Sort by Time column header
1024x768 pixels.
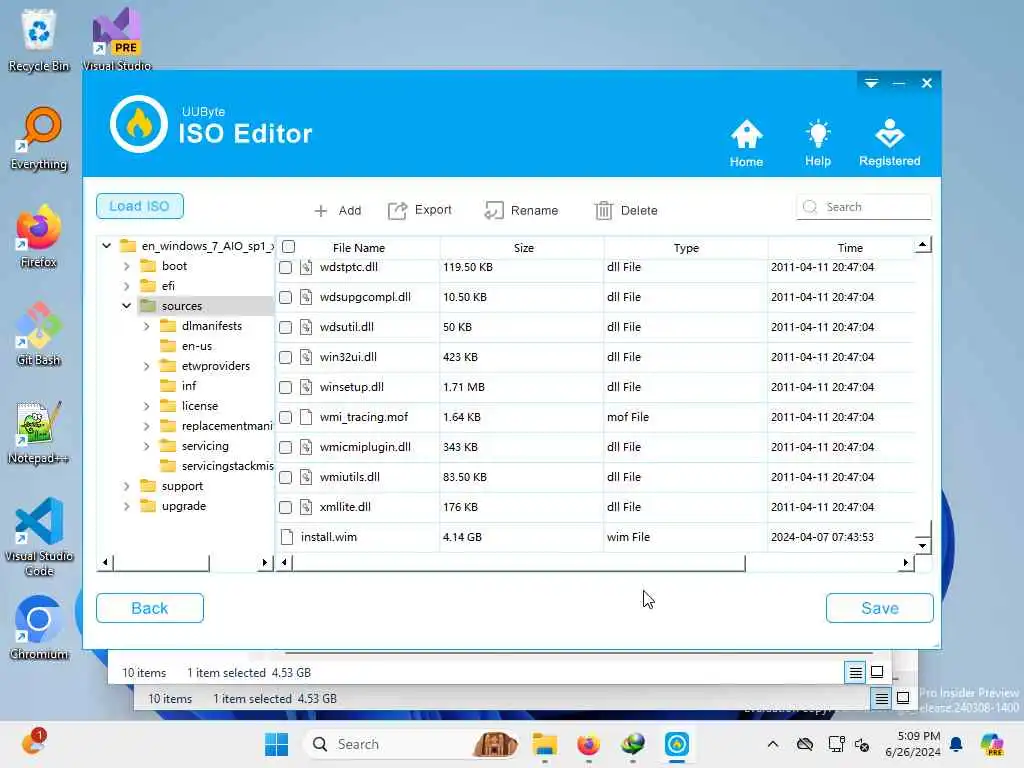coord(850,248)
